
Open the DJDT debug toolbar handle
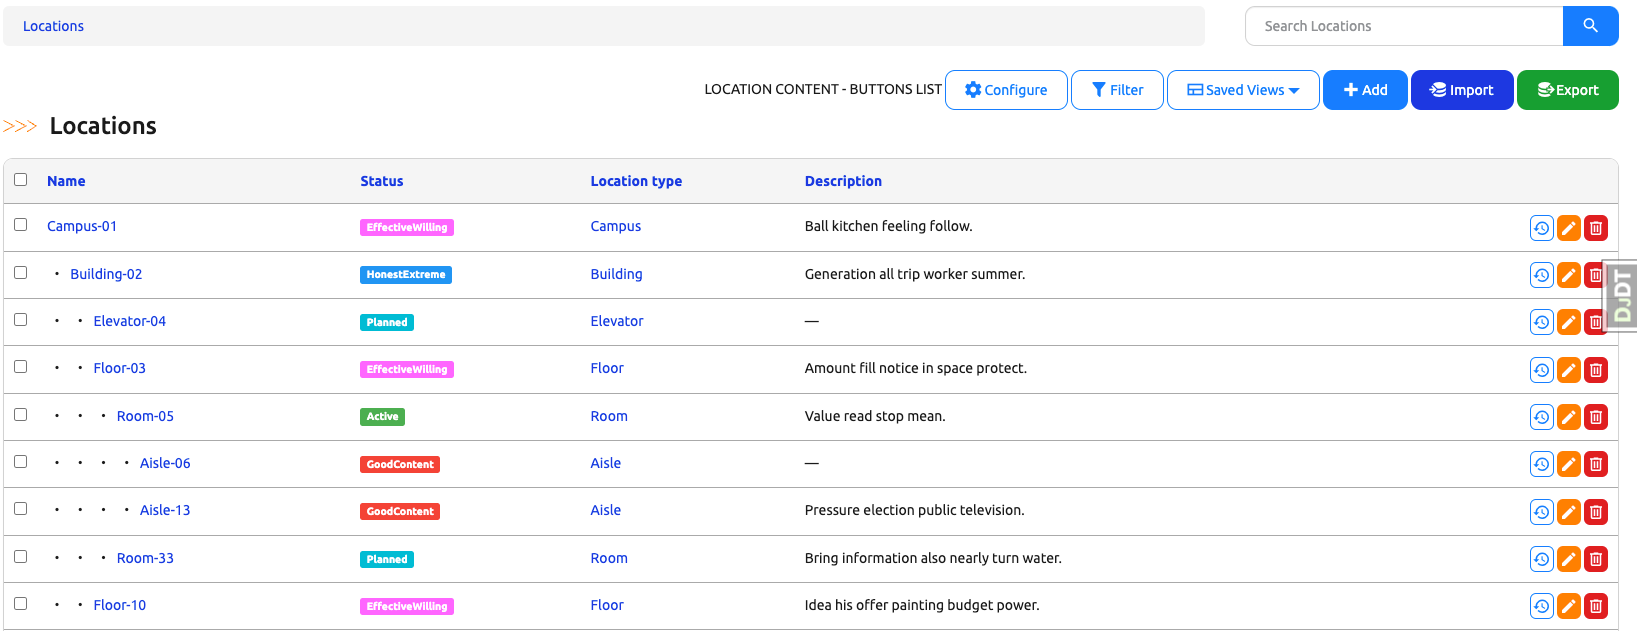coord(1622,295)
